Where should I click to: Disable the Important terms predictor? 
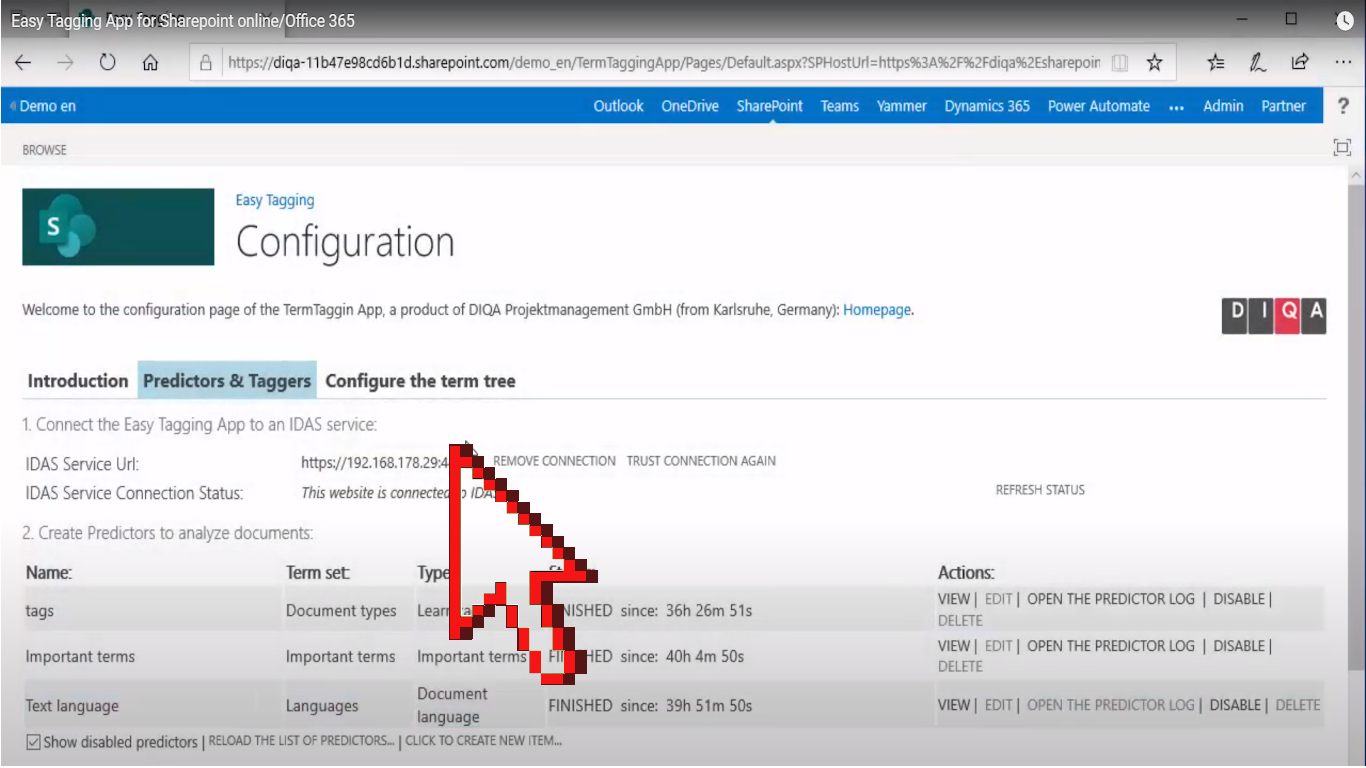(1239, 646)
